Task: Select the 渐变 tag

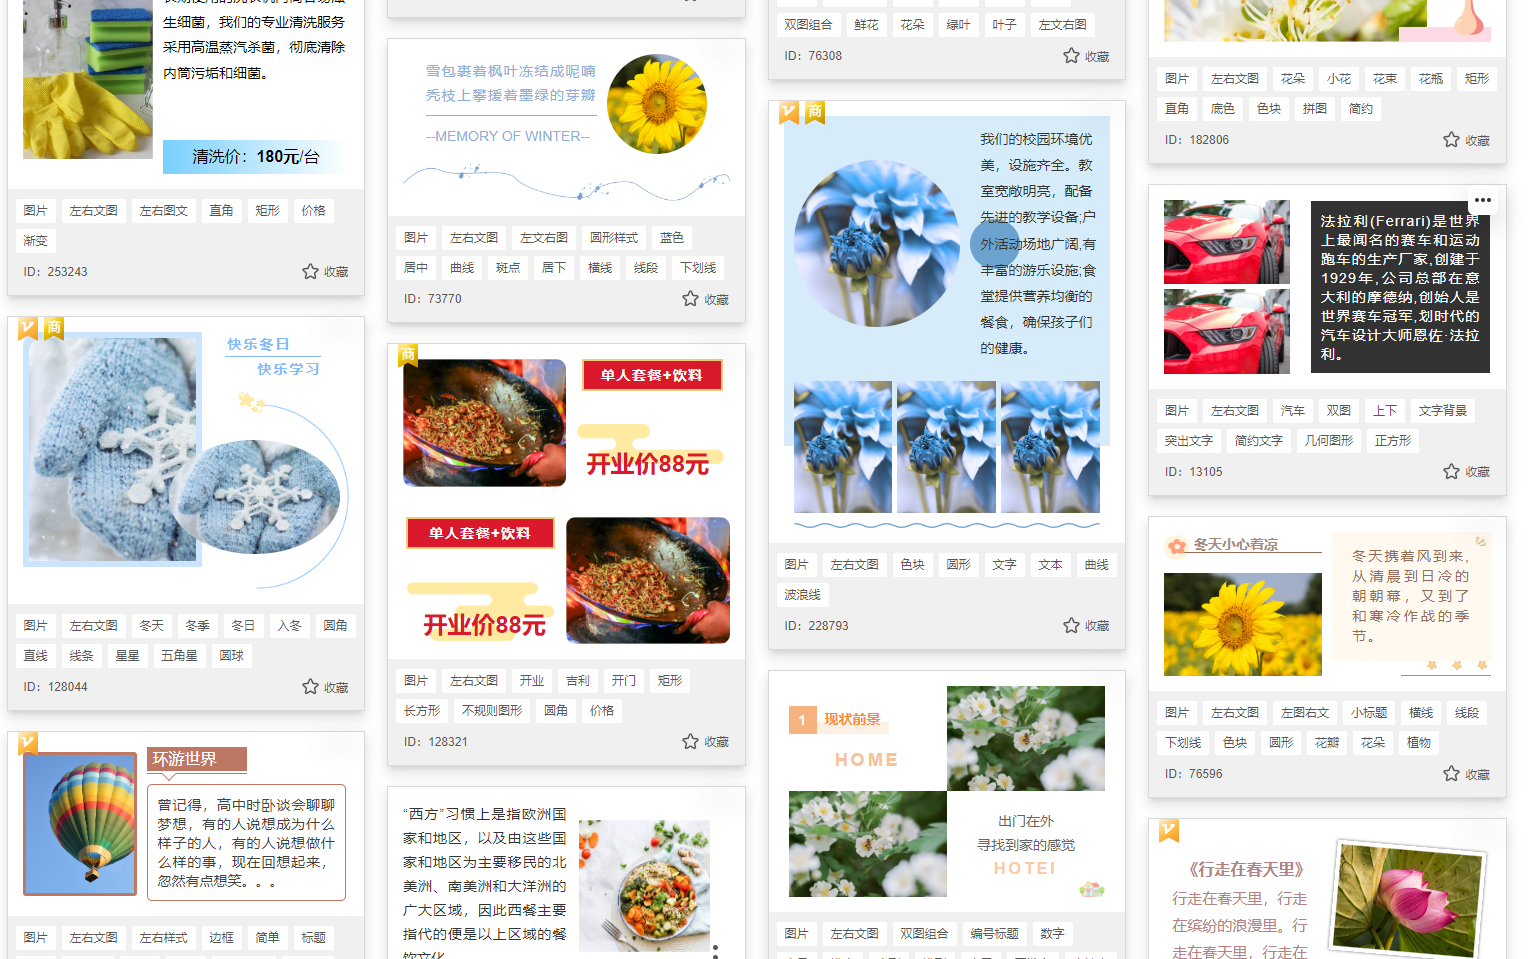Action: tap(36, 241)
